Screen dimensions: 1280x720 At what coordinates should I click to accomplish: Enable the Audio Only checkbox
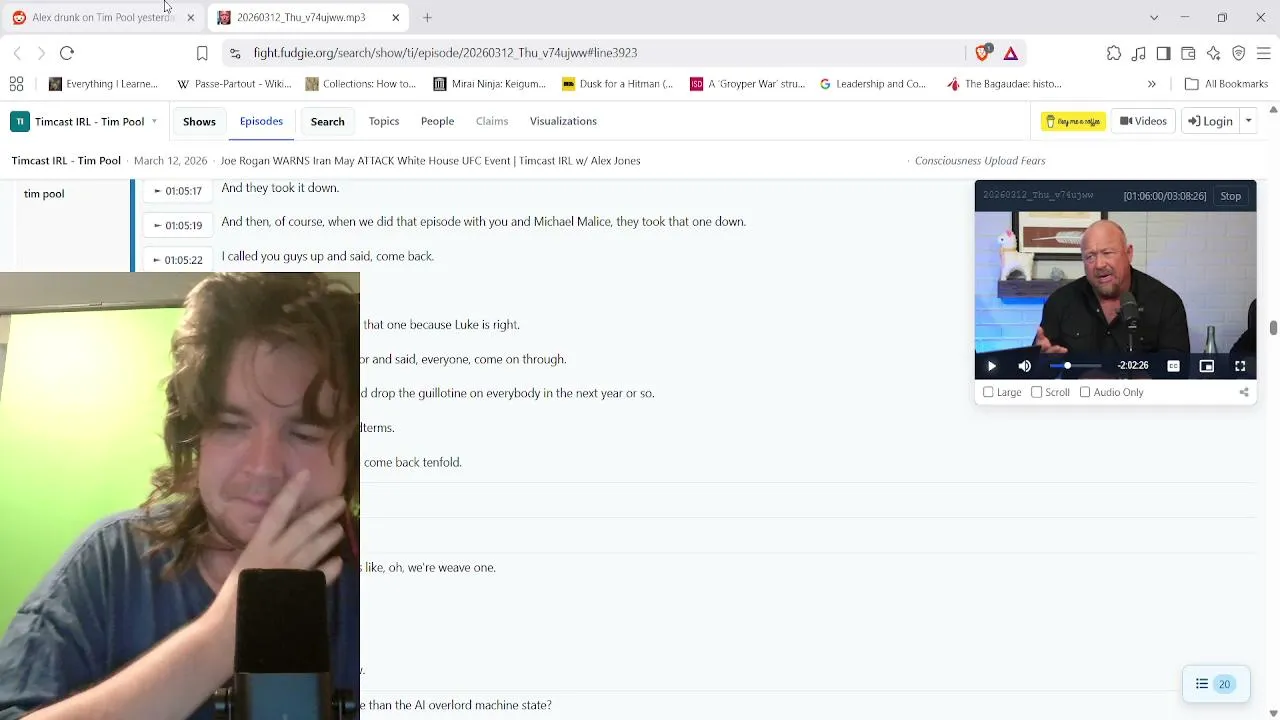(1085, 392)
